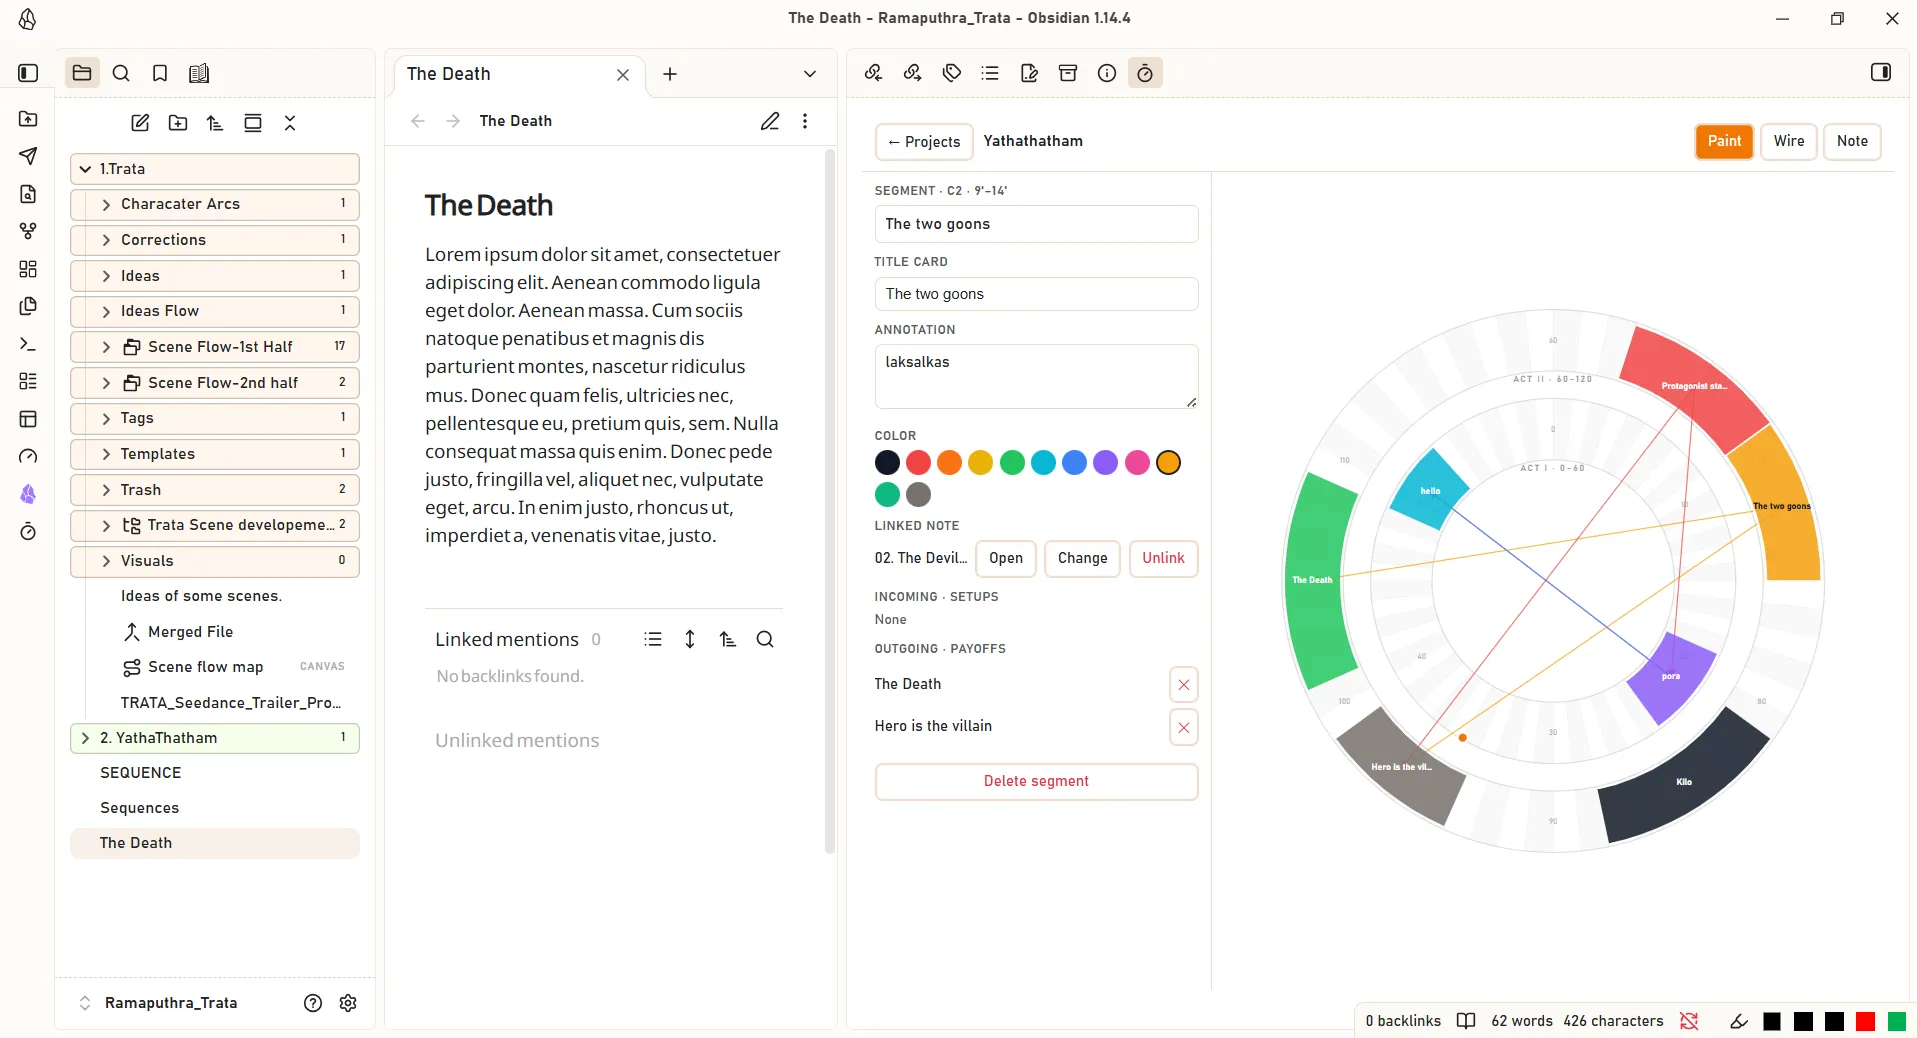This screenshot has height=1038, width=1917.
Task: Open a new tab
Action: pyautogui.click(x=670, y=74)
